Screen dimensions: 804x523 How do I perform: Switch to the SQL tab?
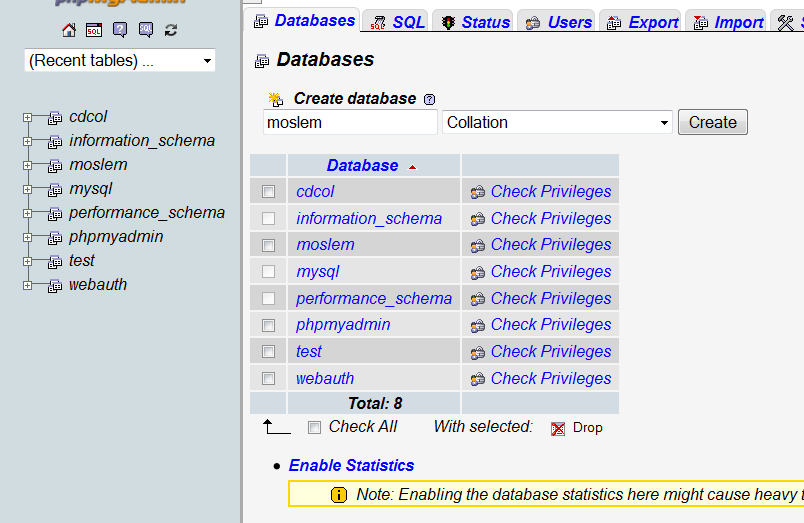pyautogui.click(x=397, y=22)
